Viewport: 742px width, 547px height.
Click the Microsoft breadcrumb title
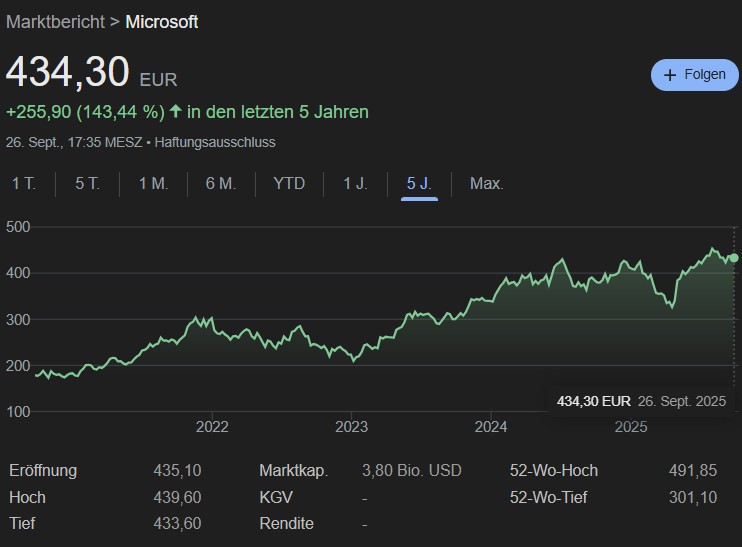[x=161, y=22]
